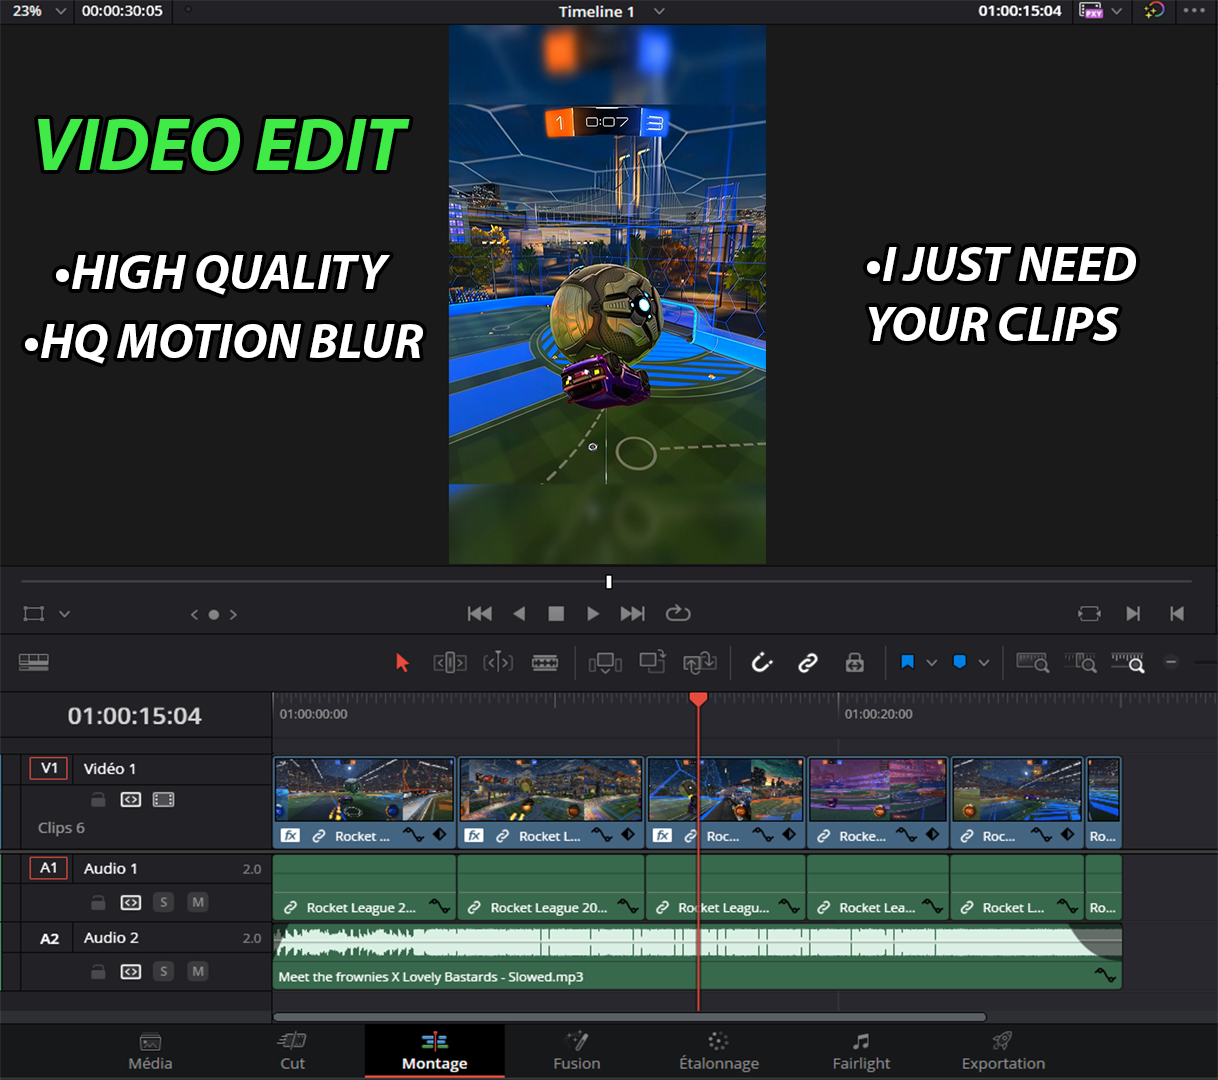1218x1080 pixels.
Task: Click Full Extent Zoom icon
Action: point(1032,662)
